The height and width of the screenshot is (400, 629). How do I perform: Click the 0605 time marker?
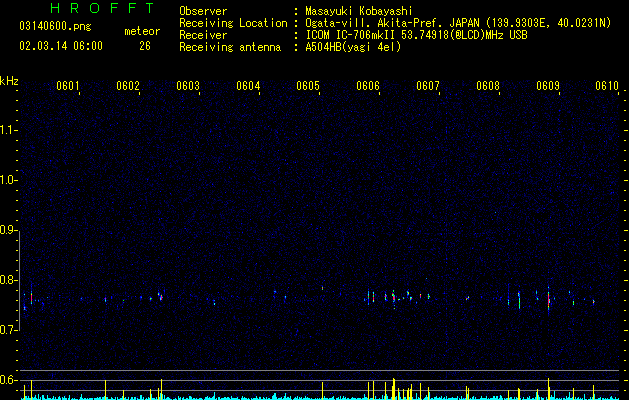pos(308,86)
